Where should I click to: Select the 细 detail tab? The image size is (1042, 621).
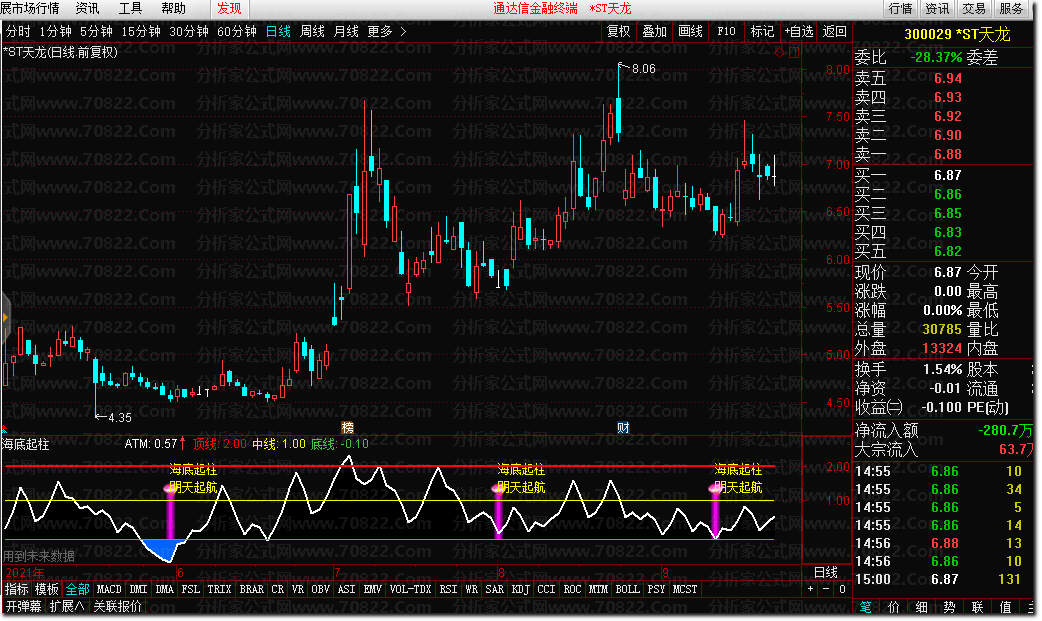922,607
